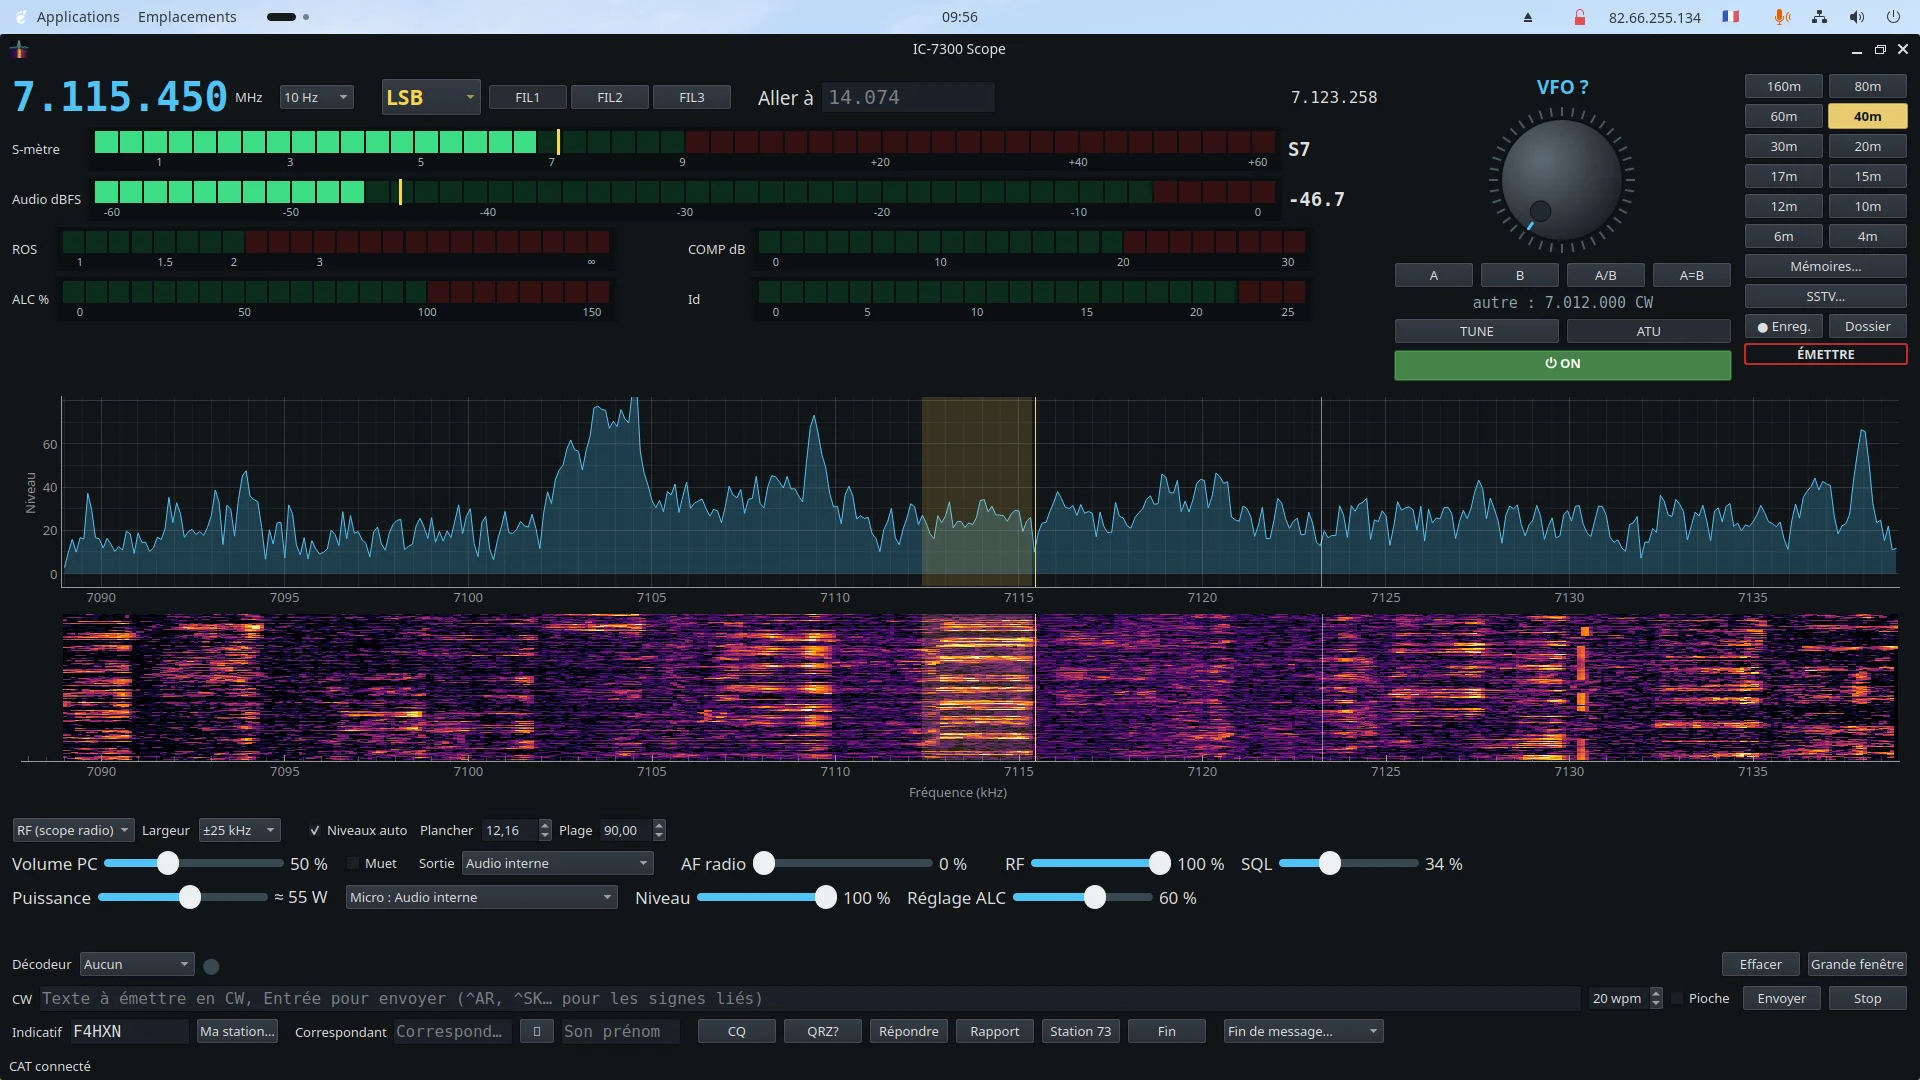Click the eject notification tray icon

coord(1528,17)
